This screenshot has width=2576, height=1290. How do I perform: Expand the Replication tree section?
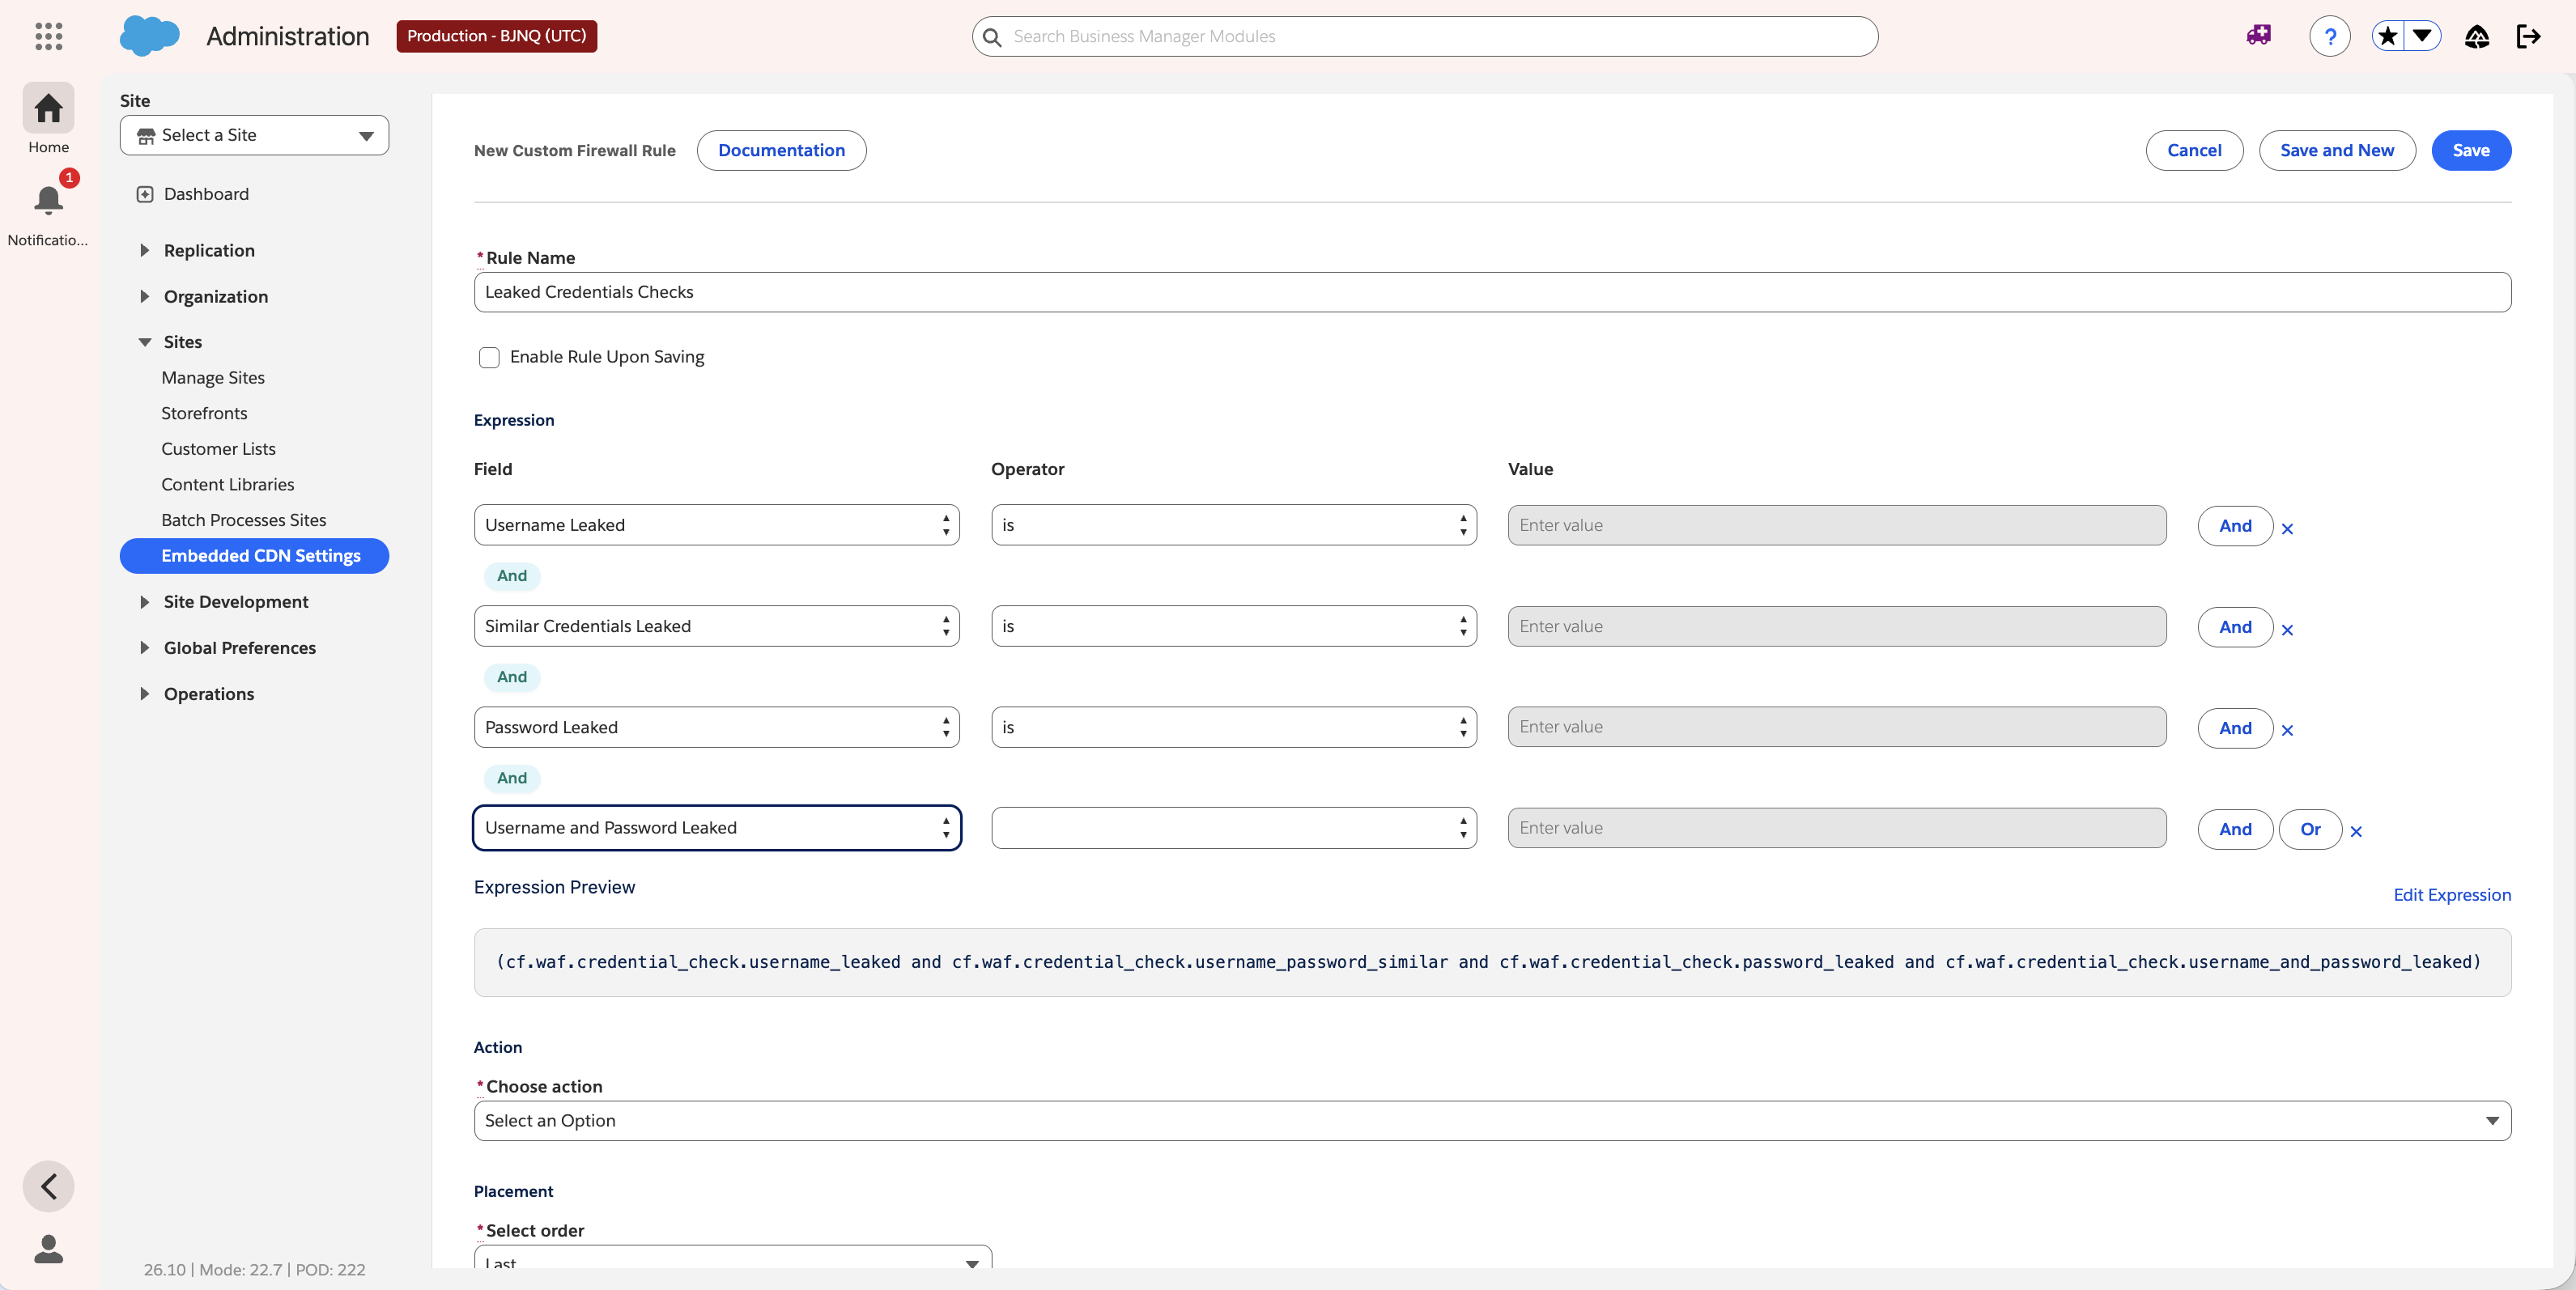pyautogui.click(x=144, y=250)
